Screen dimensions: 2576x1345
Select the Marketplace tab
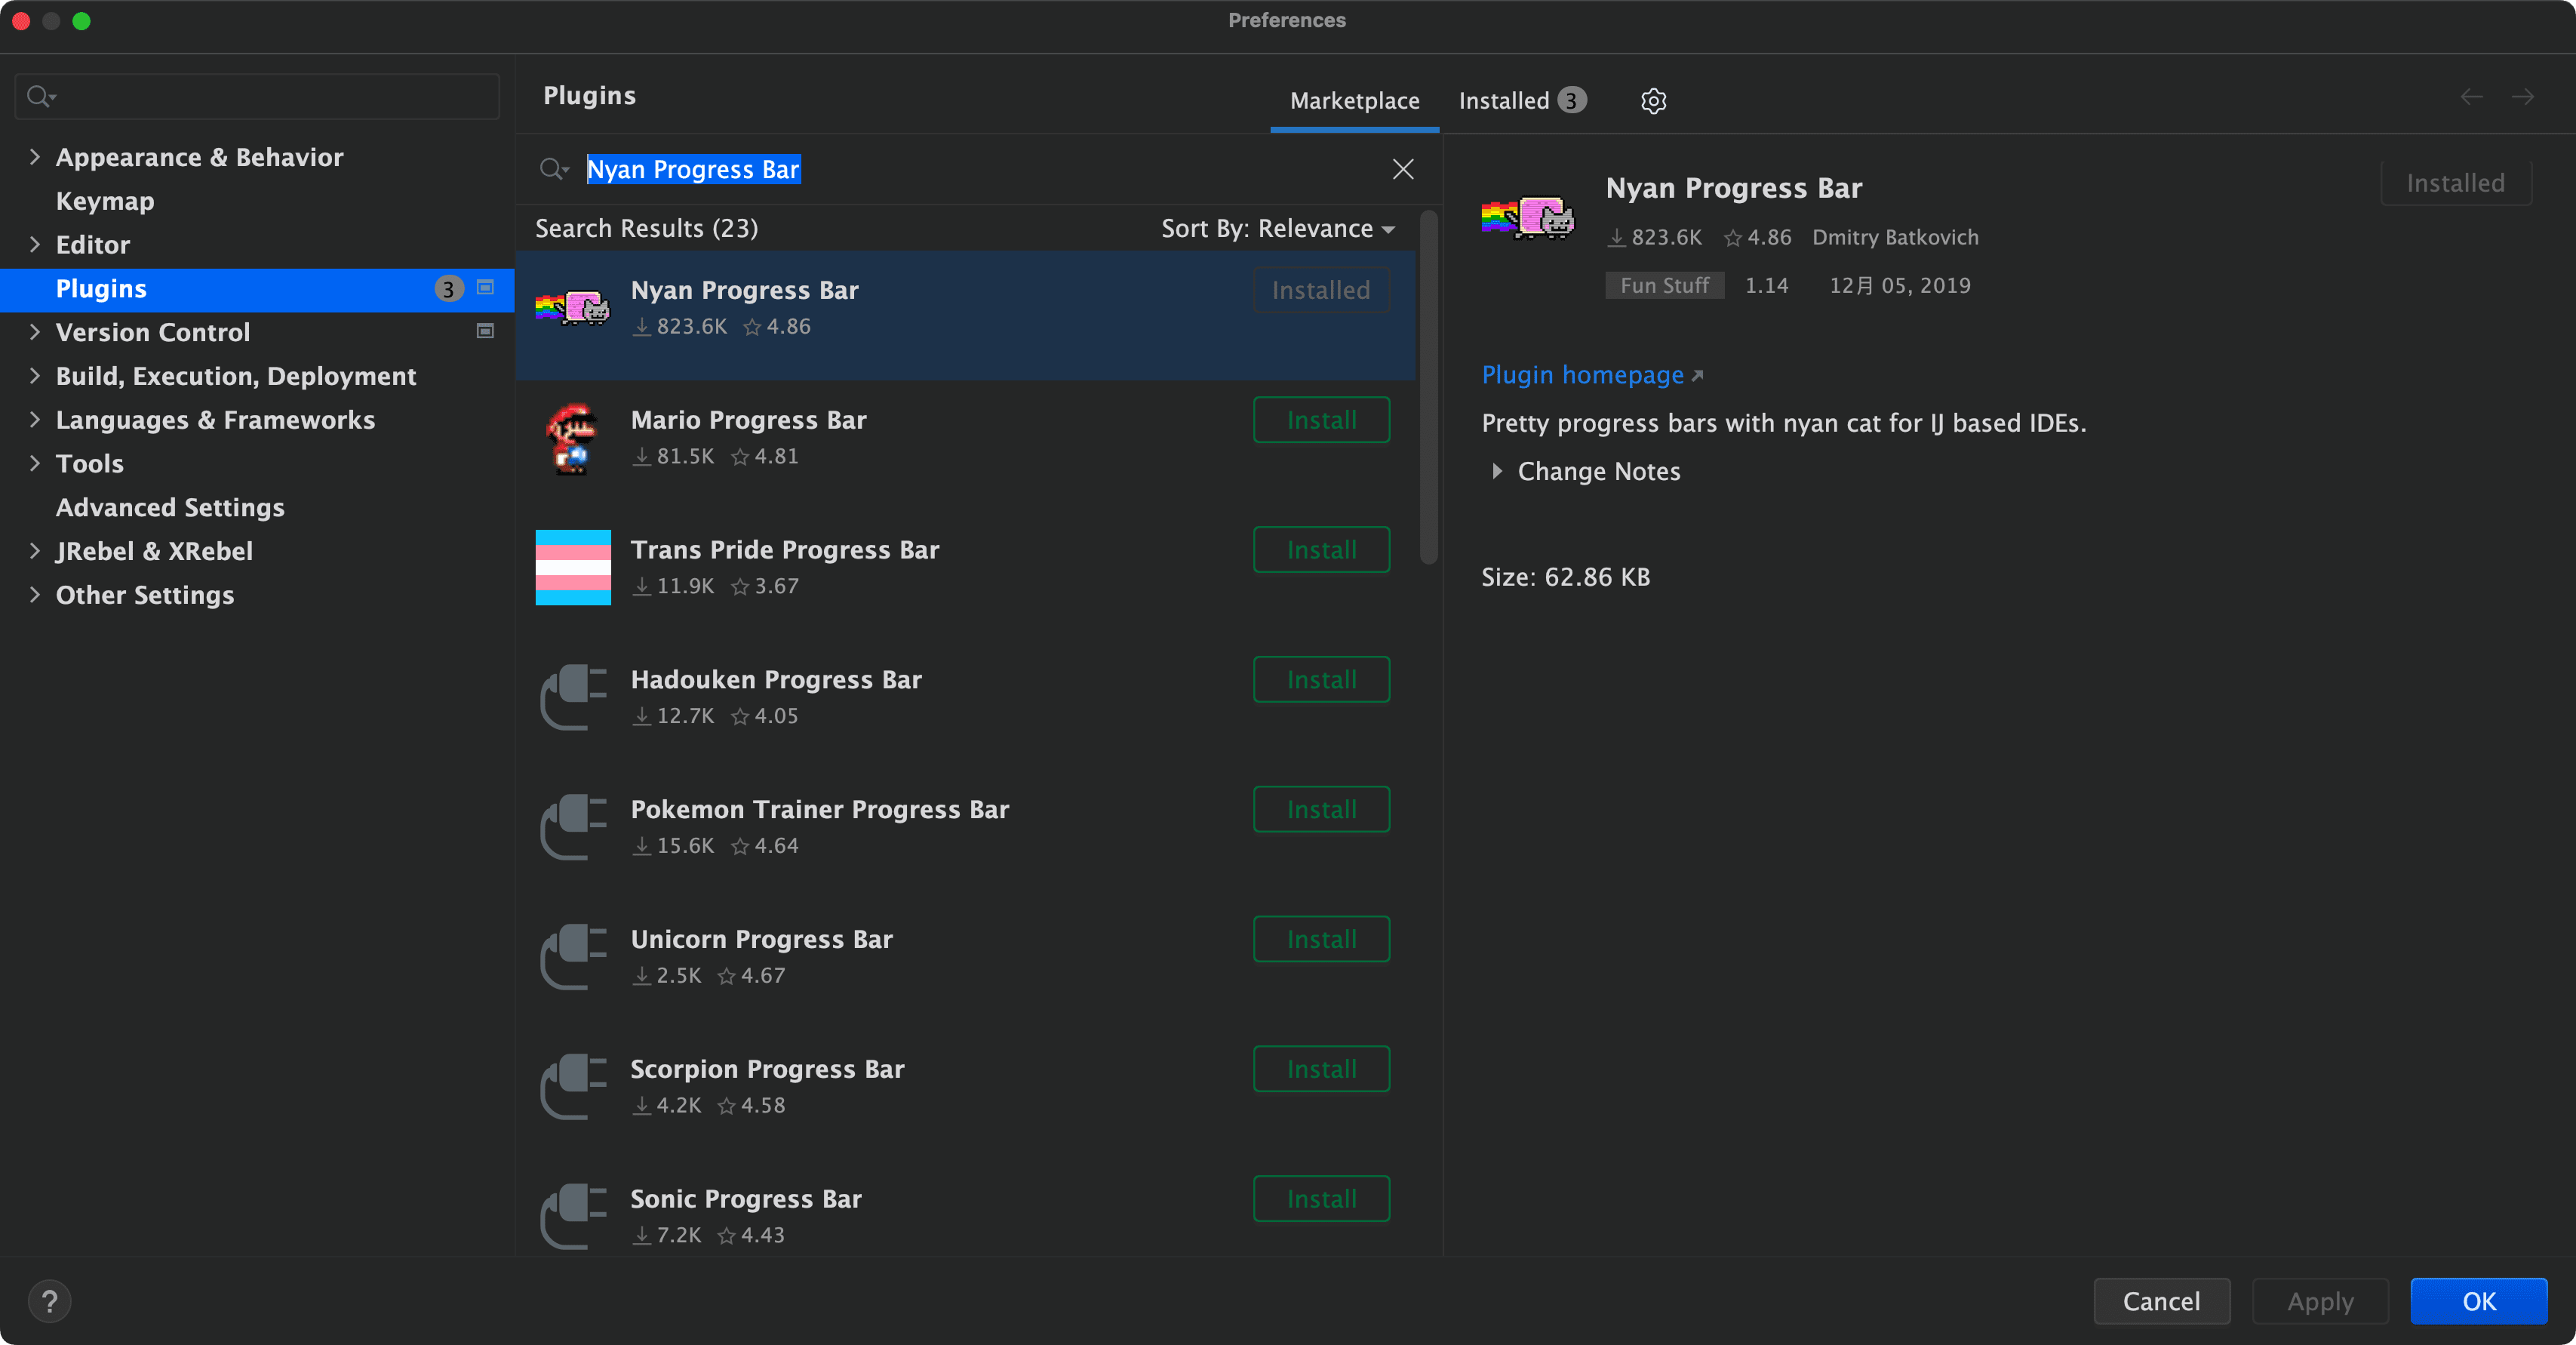tap(1354, 101)
